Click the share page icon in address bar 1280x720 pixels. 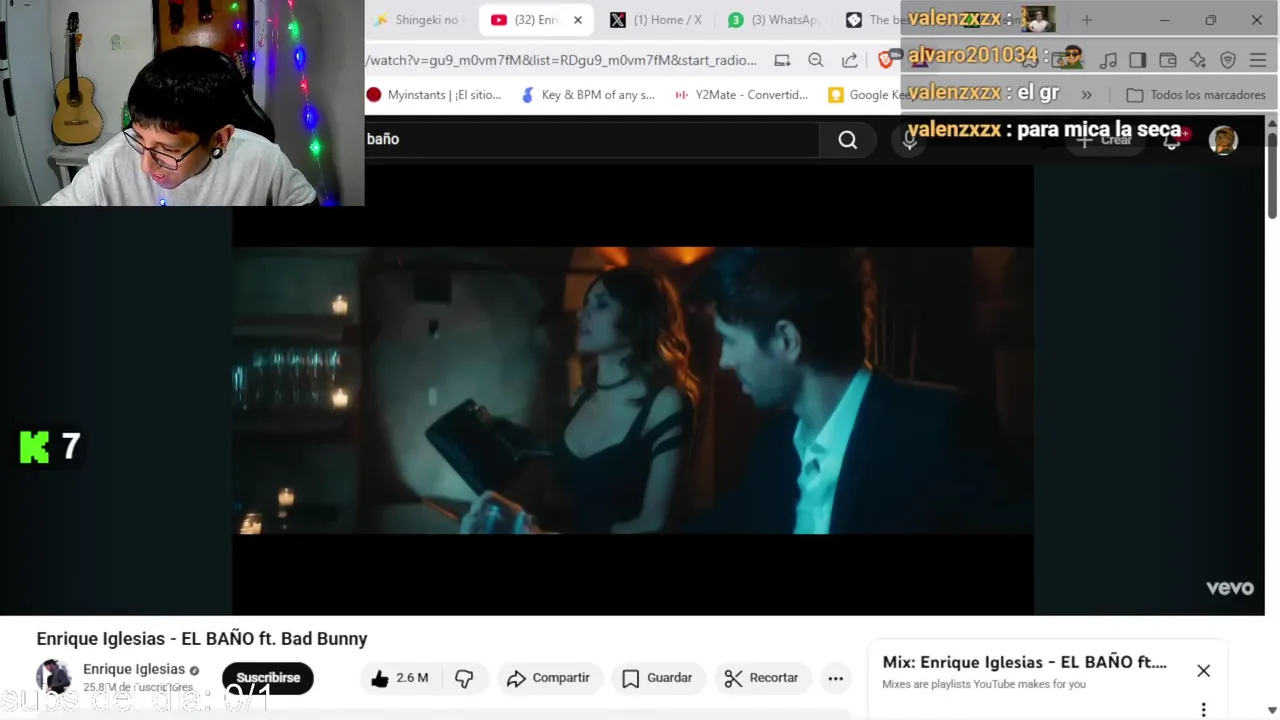[849, 60]
